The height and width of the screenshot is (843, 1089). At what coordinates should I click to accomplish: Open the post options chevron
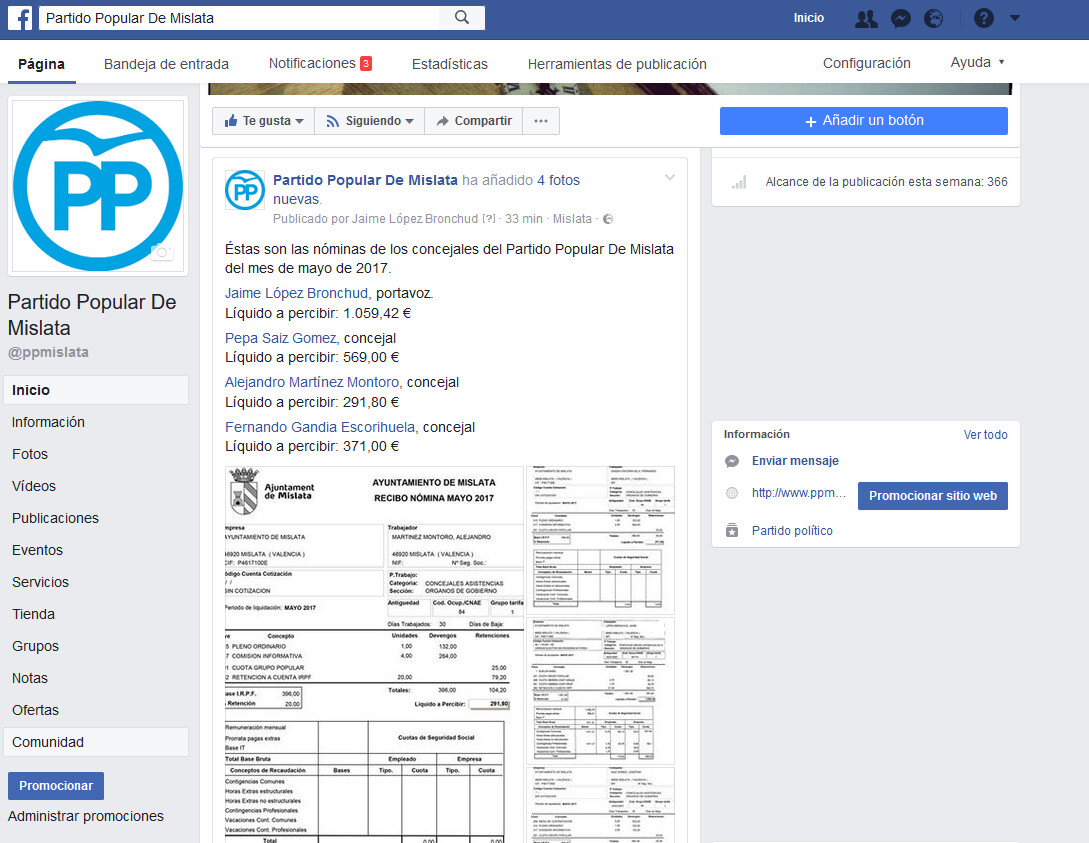pos(670,178)
